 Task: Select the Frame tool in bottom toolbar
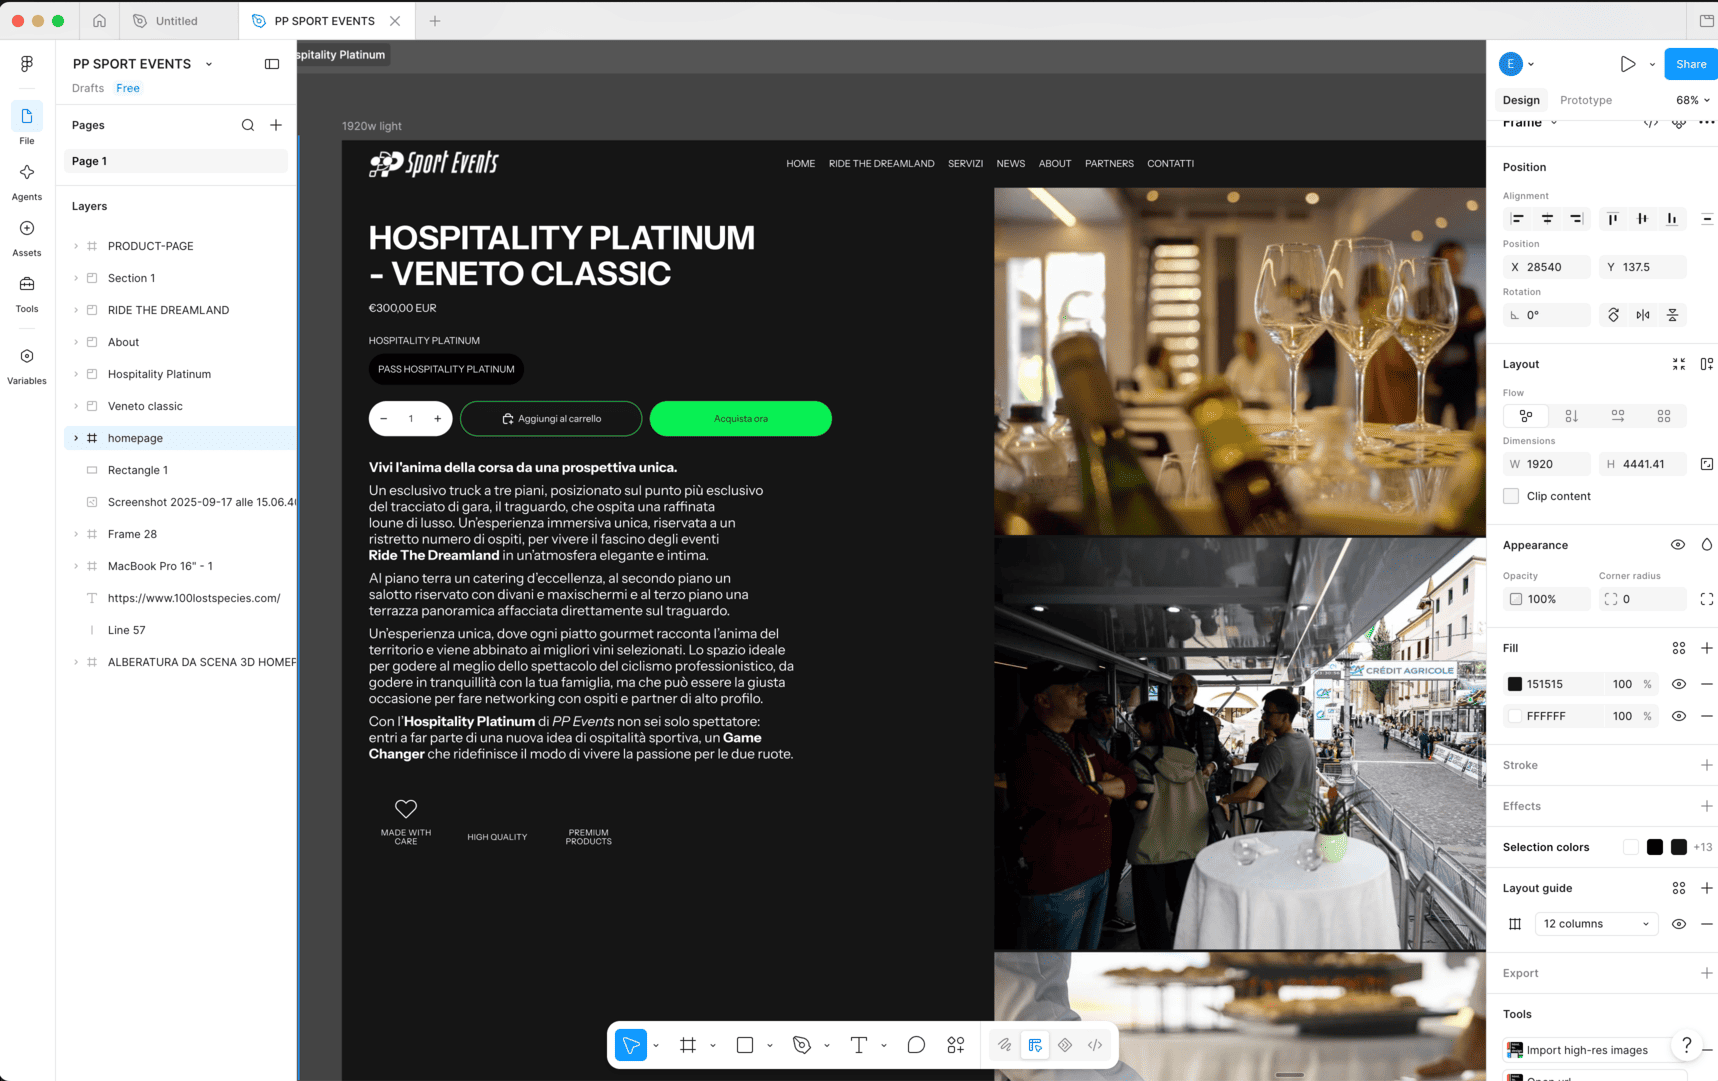[688, 1045]
